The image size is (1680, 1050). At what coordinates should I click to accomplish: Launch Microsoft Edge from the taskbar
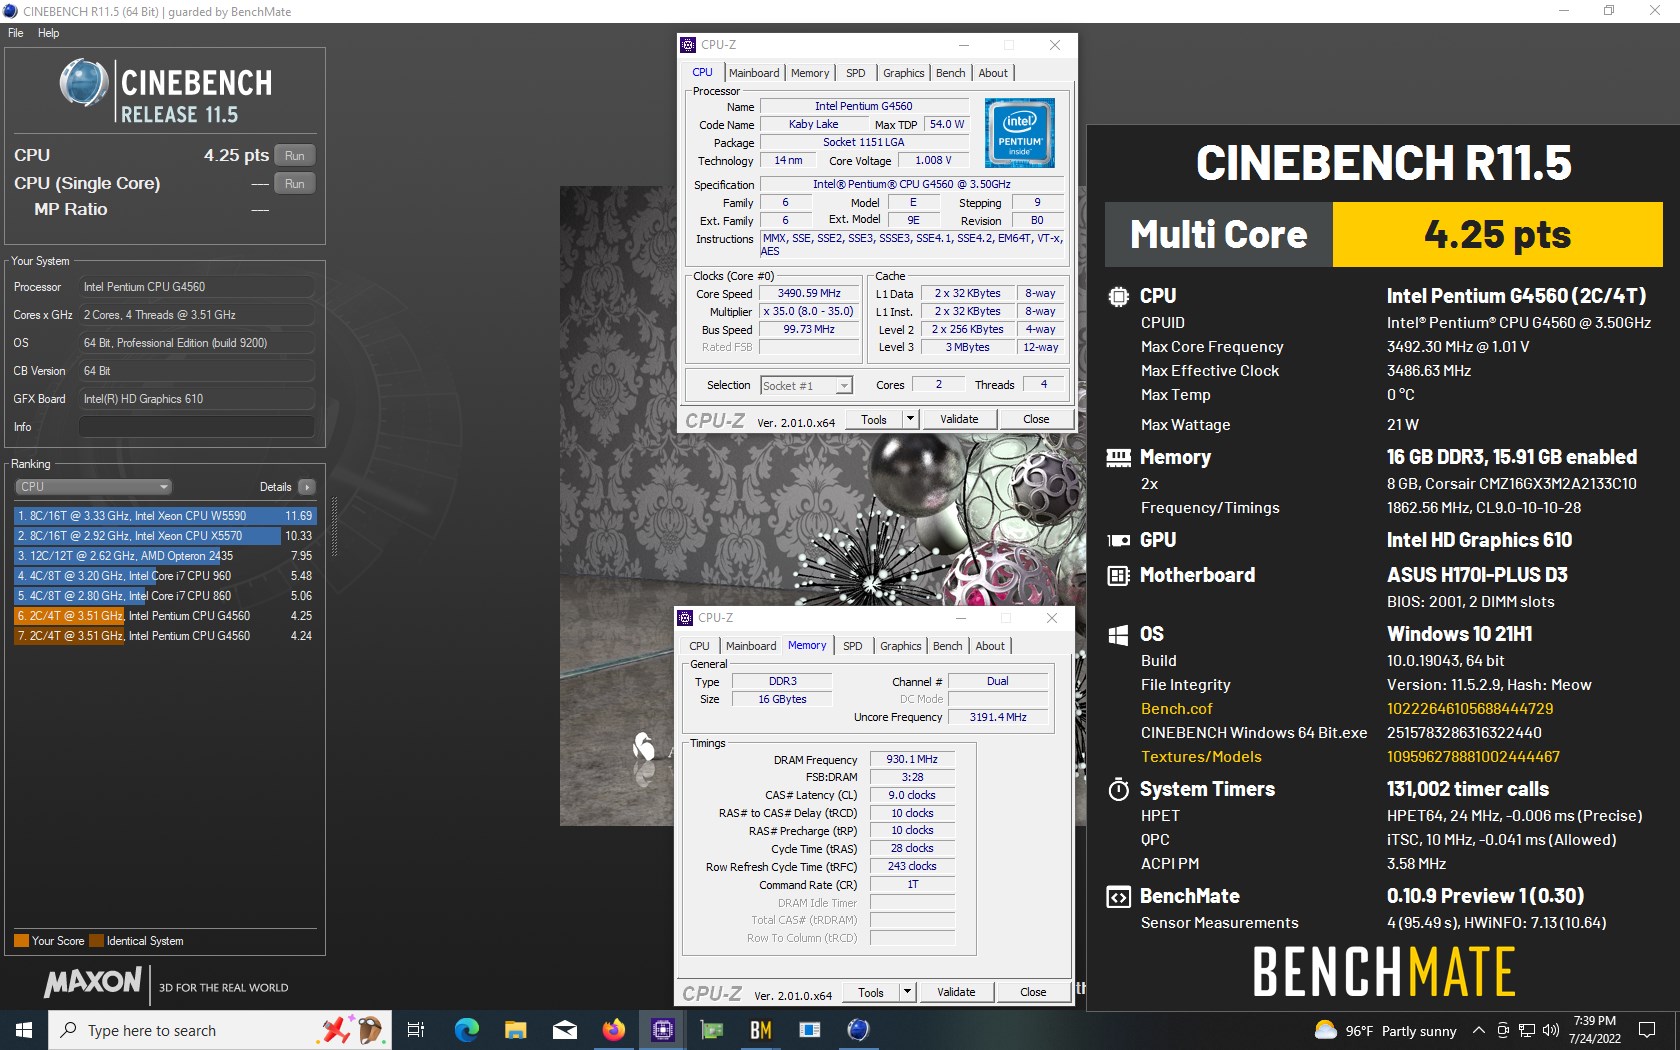pos(466,1029)
